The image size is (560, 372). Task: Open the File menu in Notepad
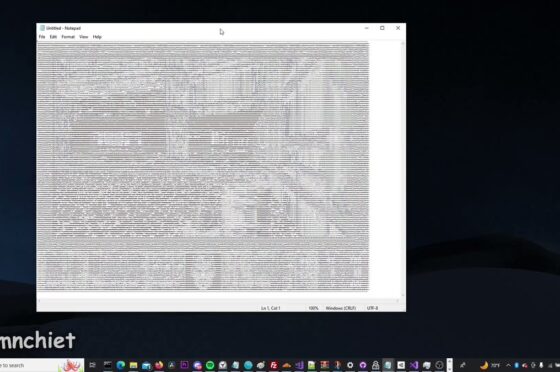point(42,37)
